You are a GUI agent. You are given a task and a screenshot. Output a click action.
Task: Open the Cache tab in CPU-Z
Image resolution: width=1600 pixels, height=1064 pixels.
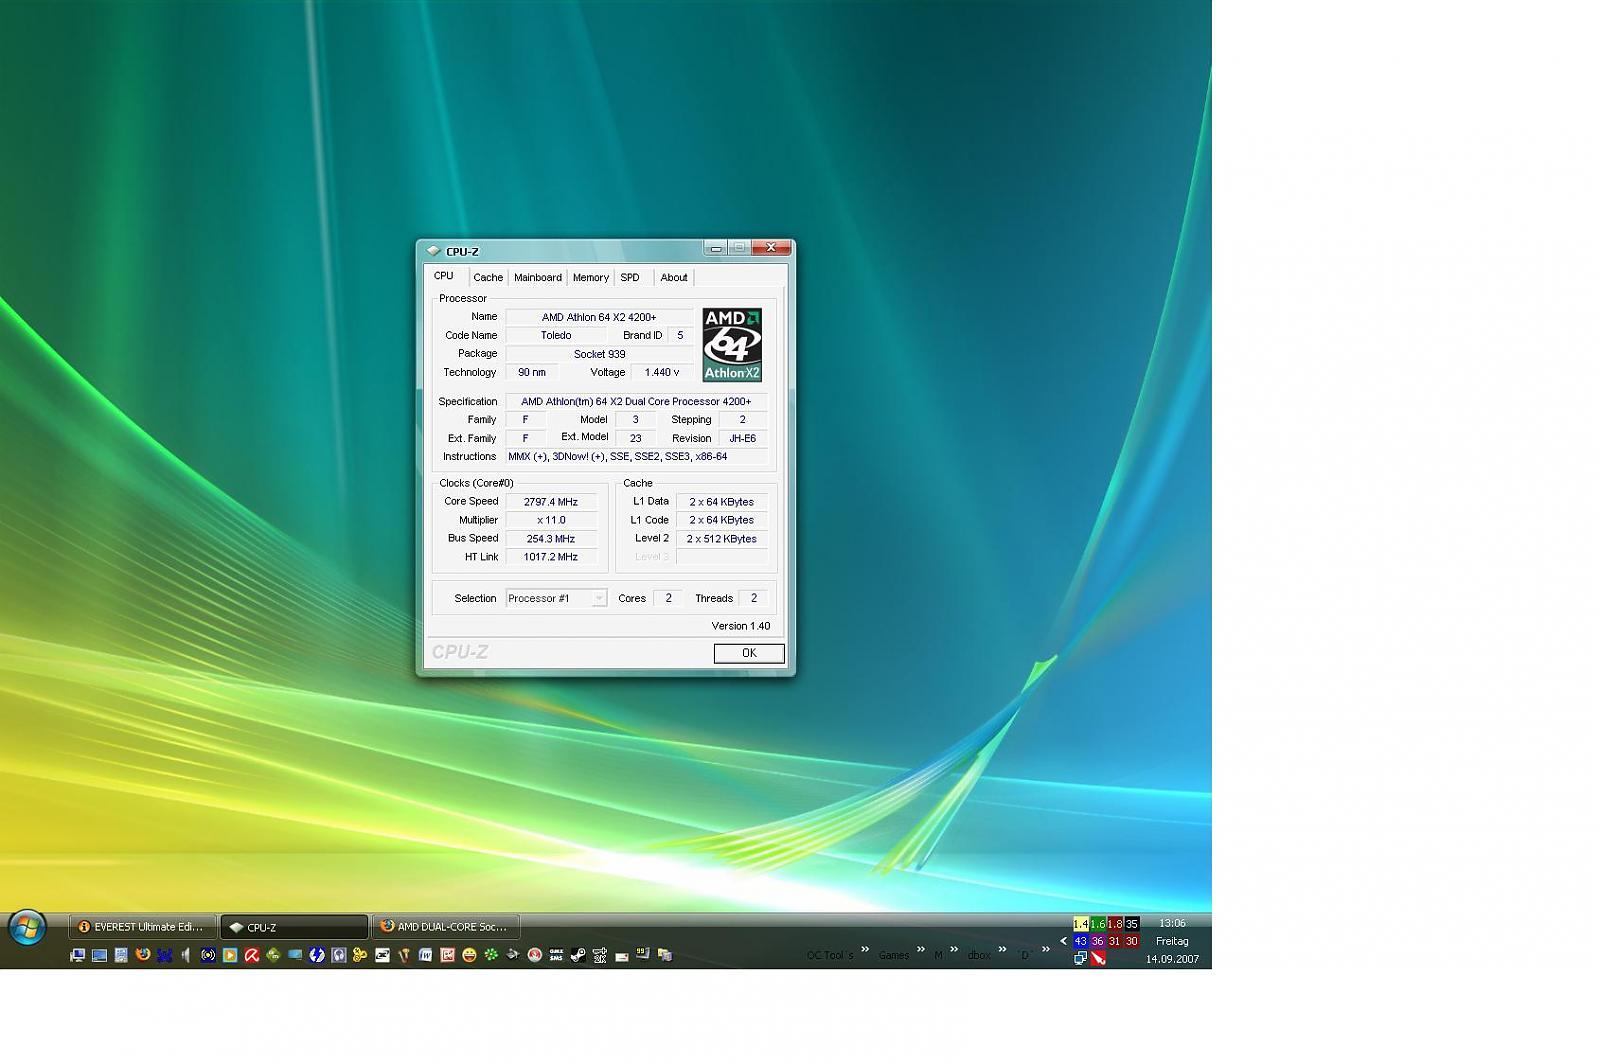pyautogui.click(x=488, y=278)
